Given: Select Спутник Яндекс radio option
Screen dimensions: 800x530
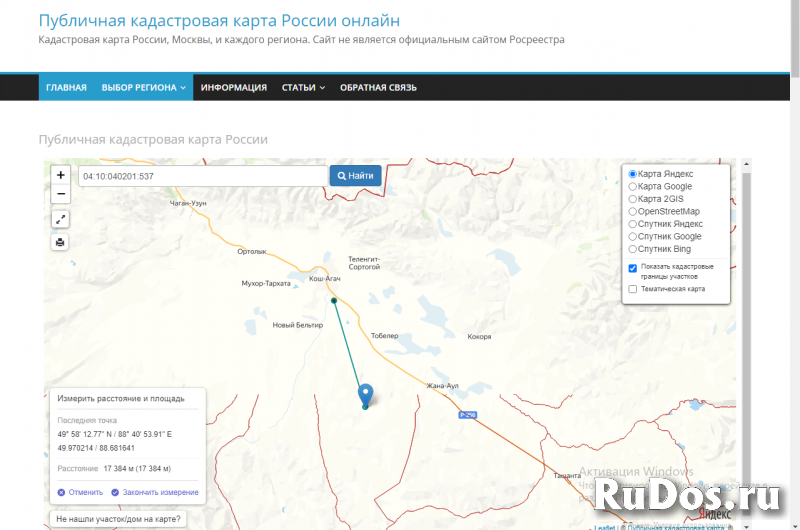Looking at the screenshot, I should tap(633, 224).
